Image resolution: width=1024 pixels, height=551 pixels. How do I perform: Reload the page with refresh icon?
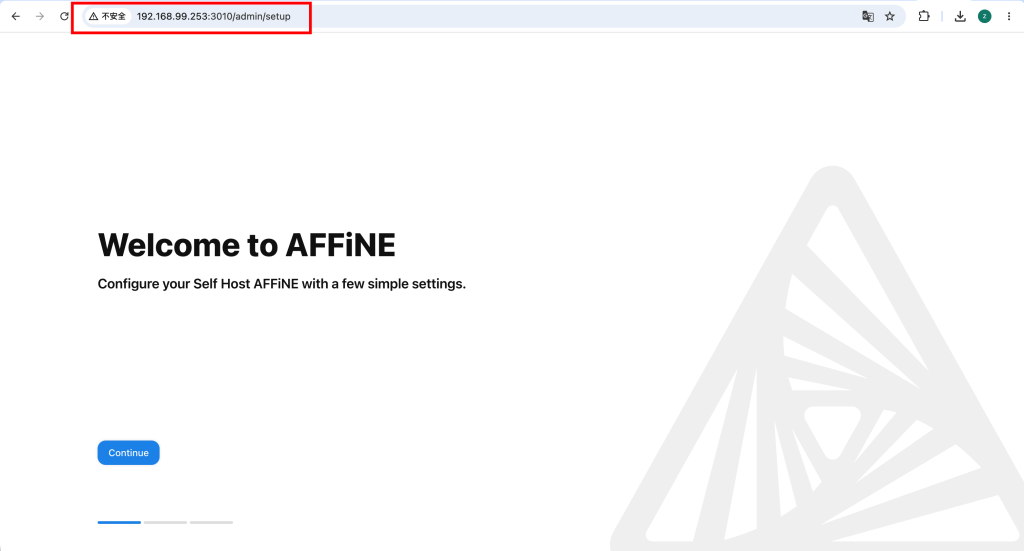(x=64, y=16)
